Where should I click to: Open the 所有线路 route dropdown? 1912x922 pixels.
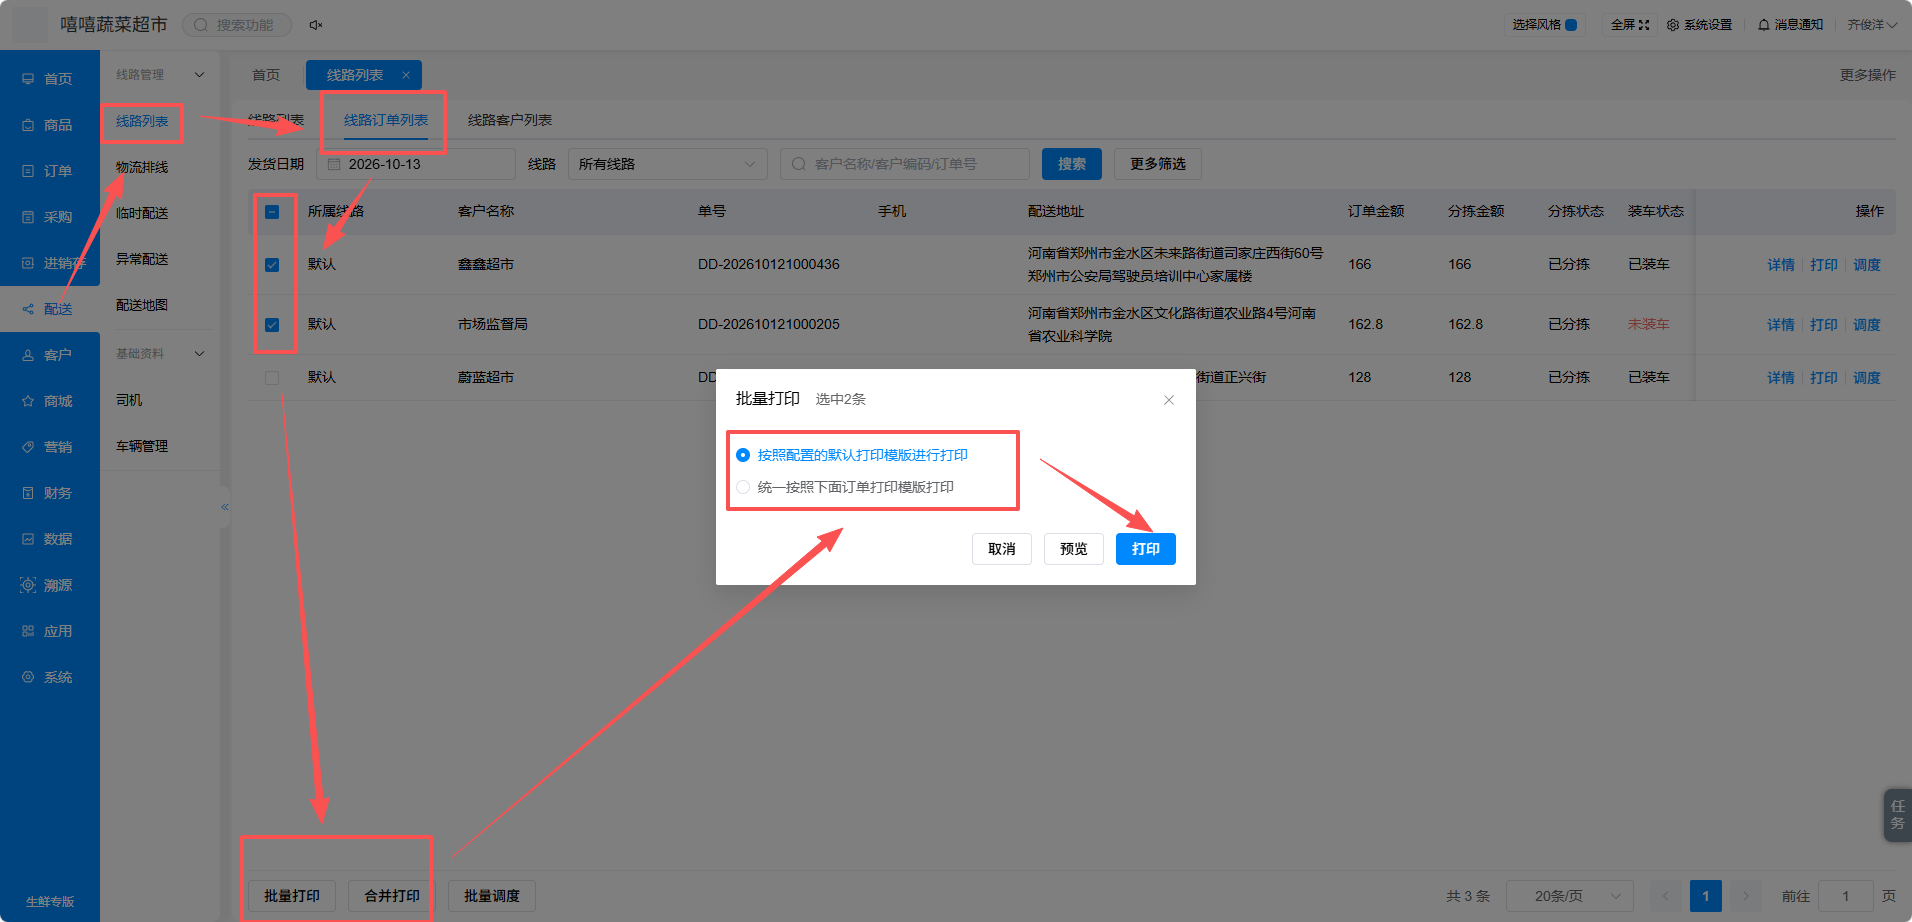[667, 164]
